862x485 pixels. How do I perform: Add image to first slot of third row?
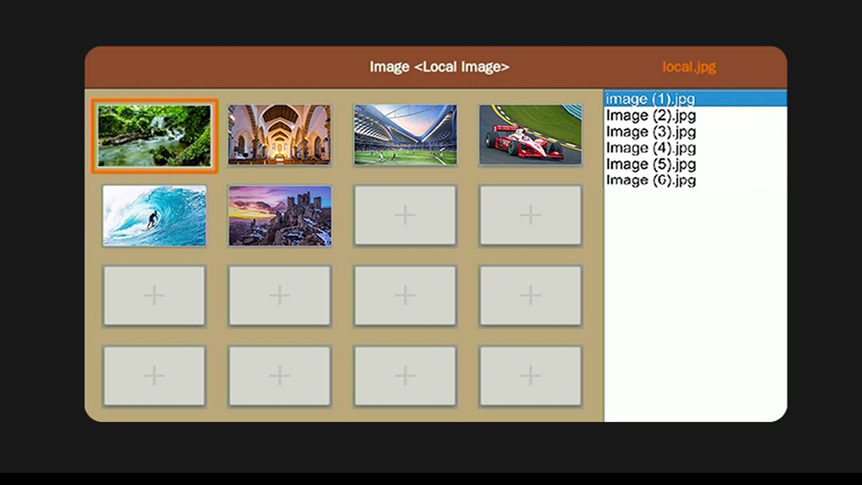(x=154, y=296)
